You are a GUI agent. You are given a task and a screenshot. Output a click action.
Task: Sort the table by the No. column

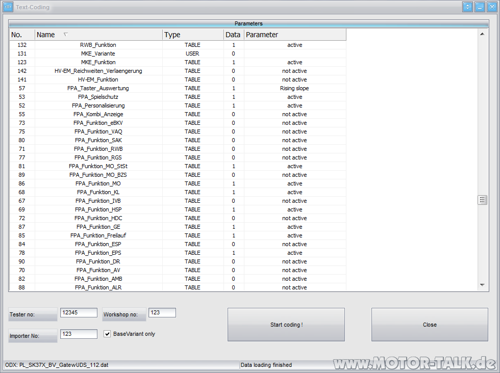[22, 35]
